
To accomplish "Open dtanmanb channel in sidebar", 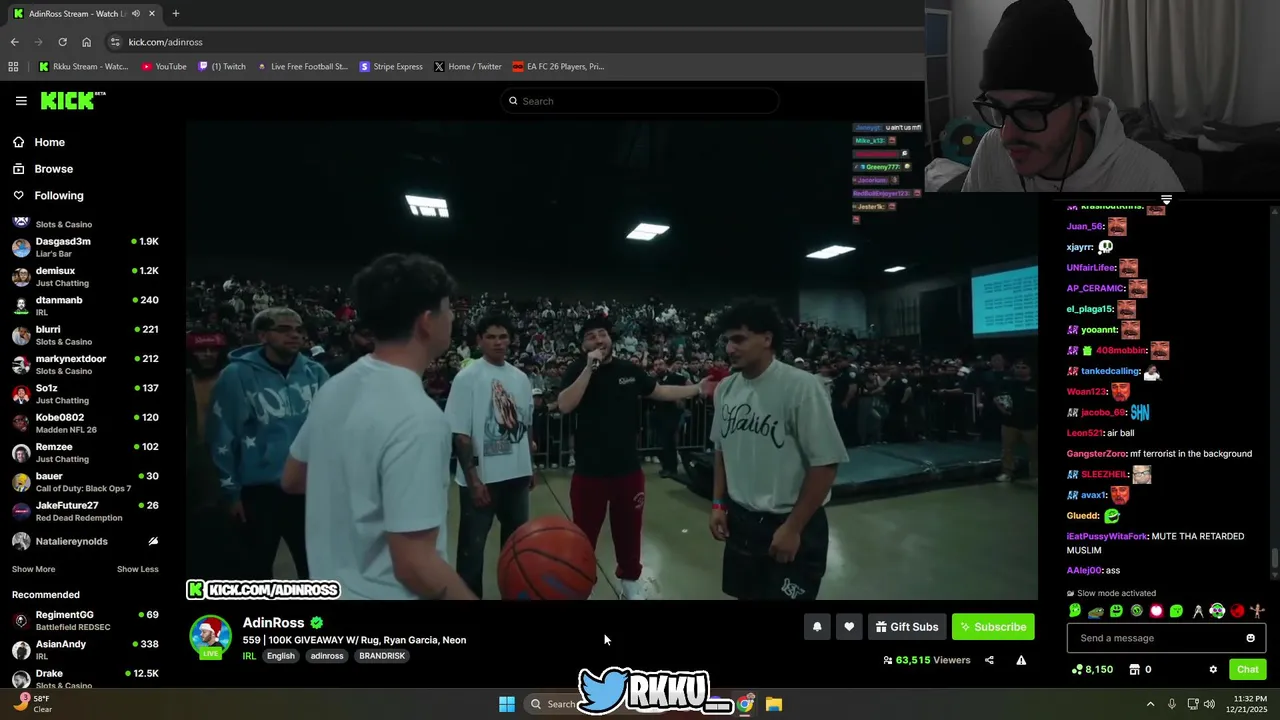I will [85, 306].
